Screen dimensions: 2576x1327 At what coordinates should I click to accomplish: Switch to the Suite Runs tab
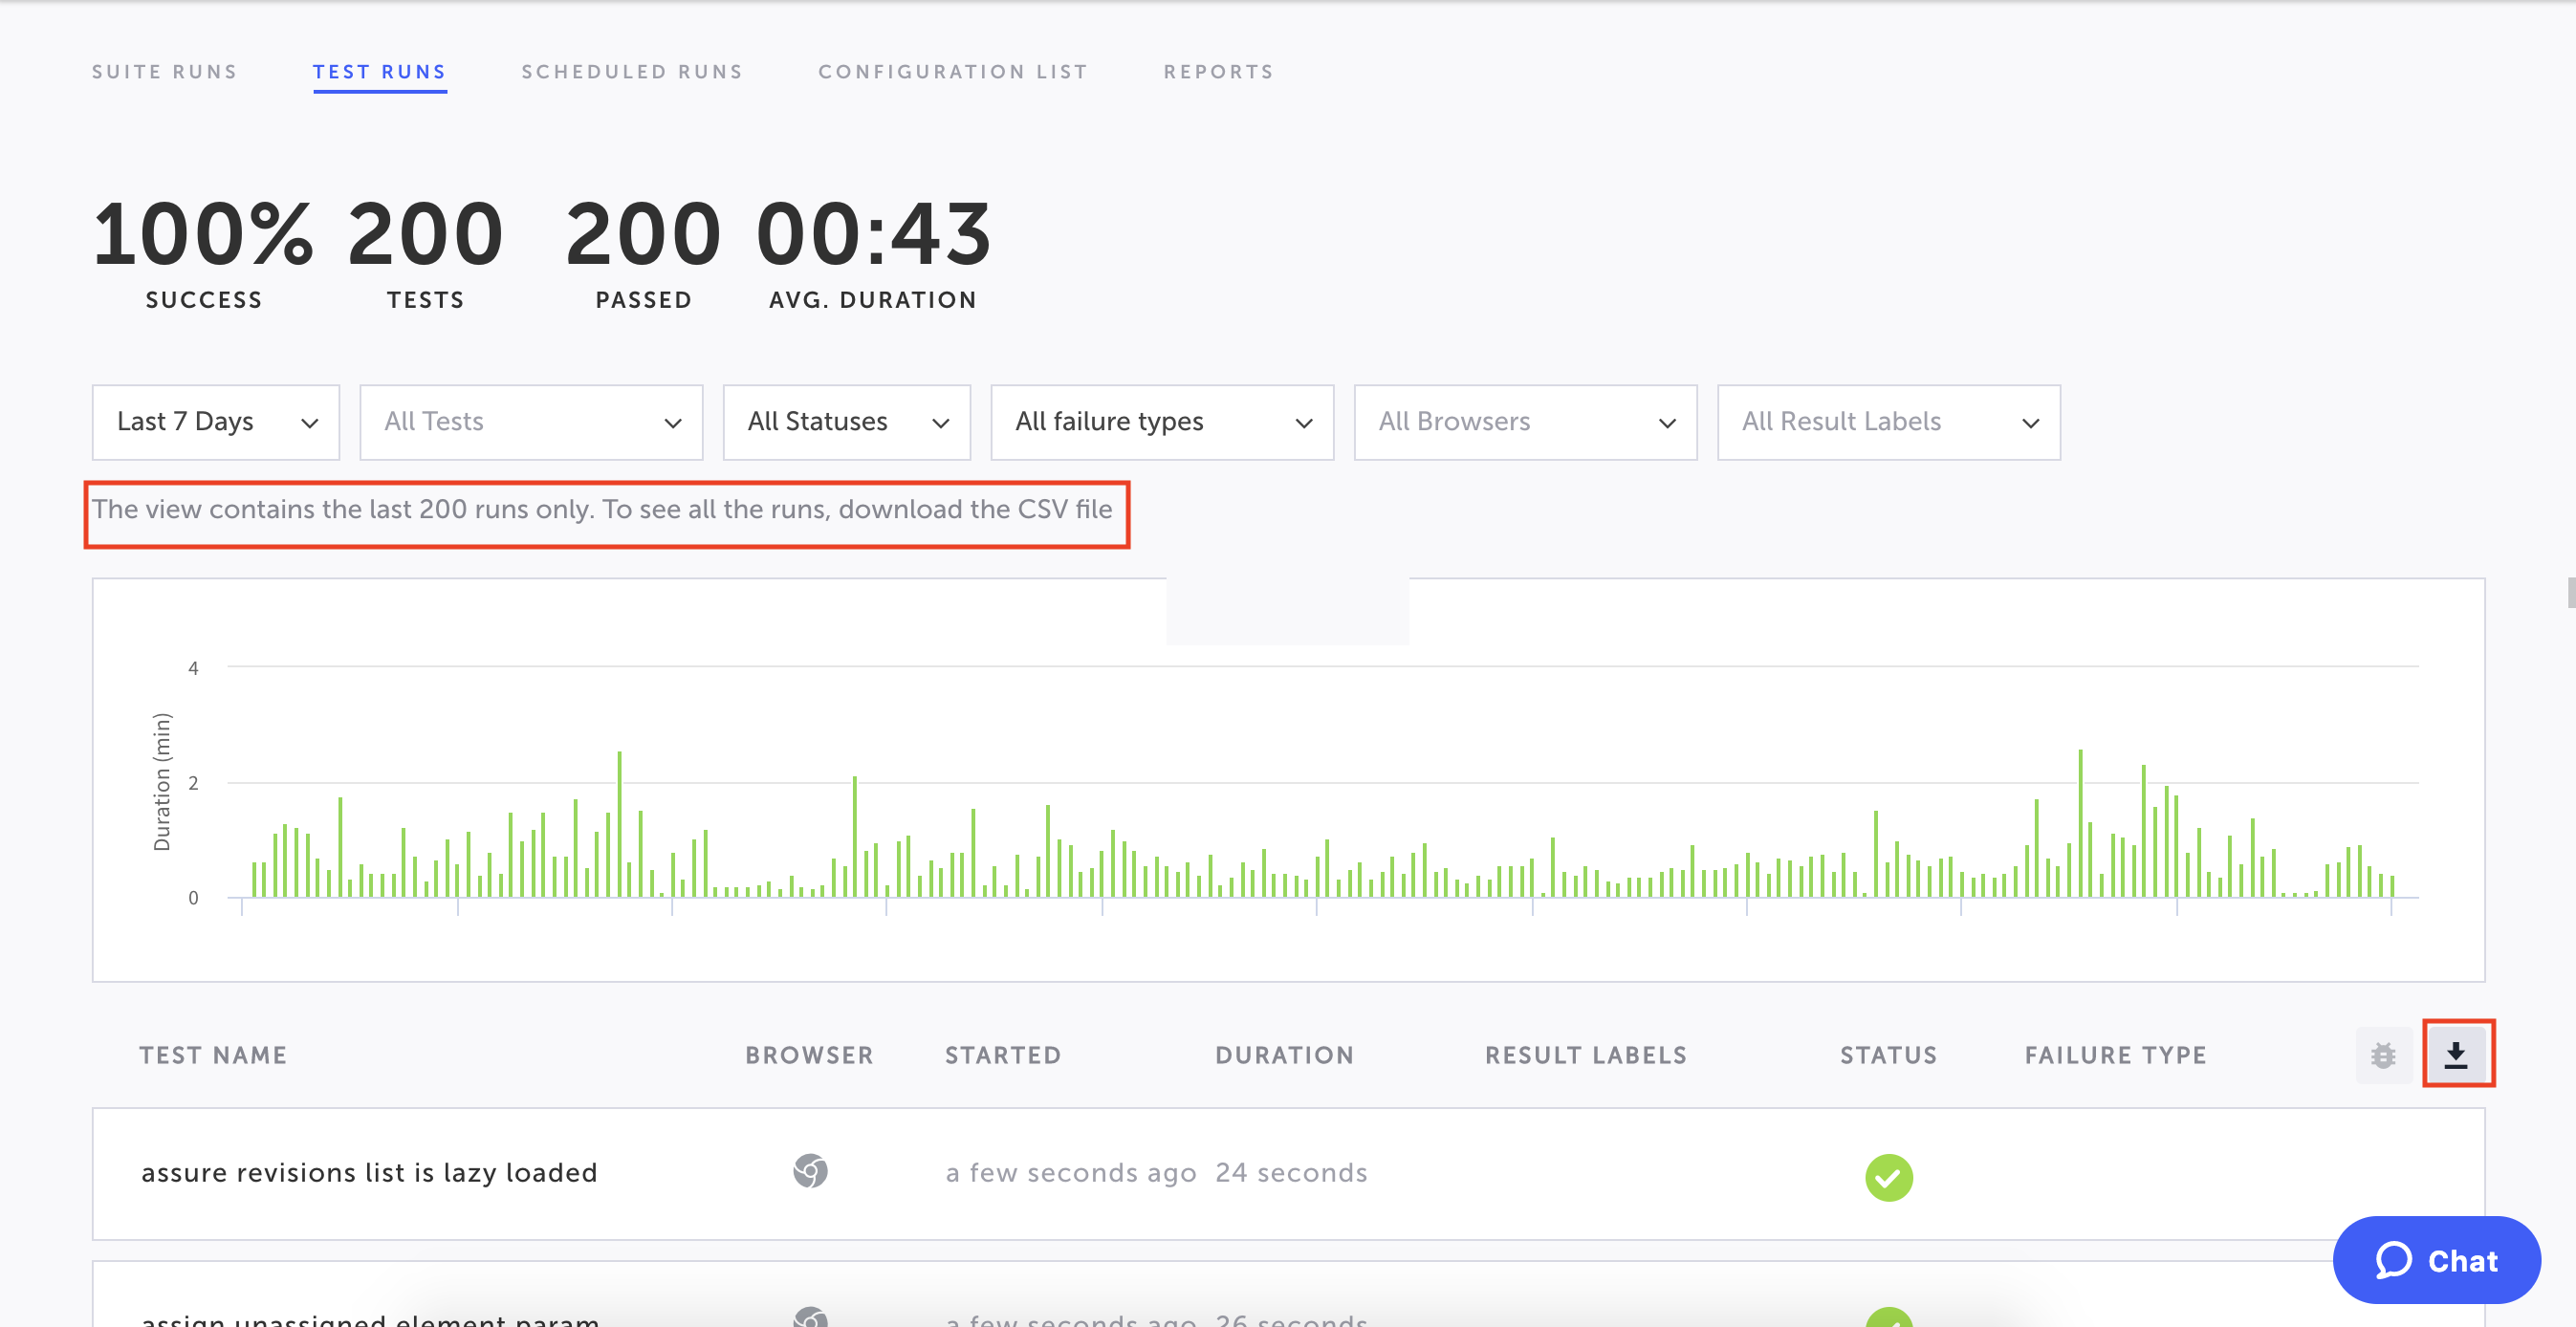tap(165, 72)
